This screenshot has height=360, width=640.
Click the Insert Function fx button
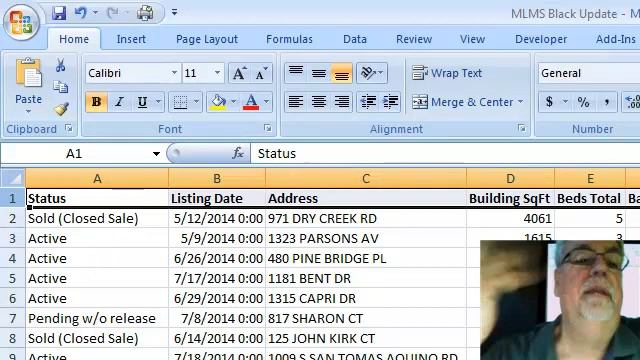[x=238, y=153]
